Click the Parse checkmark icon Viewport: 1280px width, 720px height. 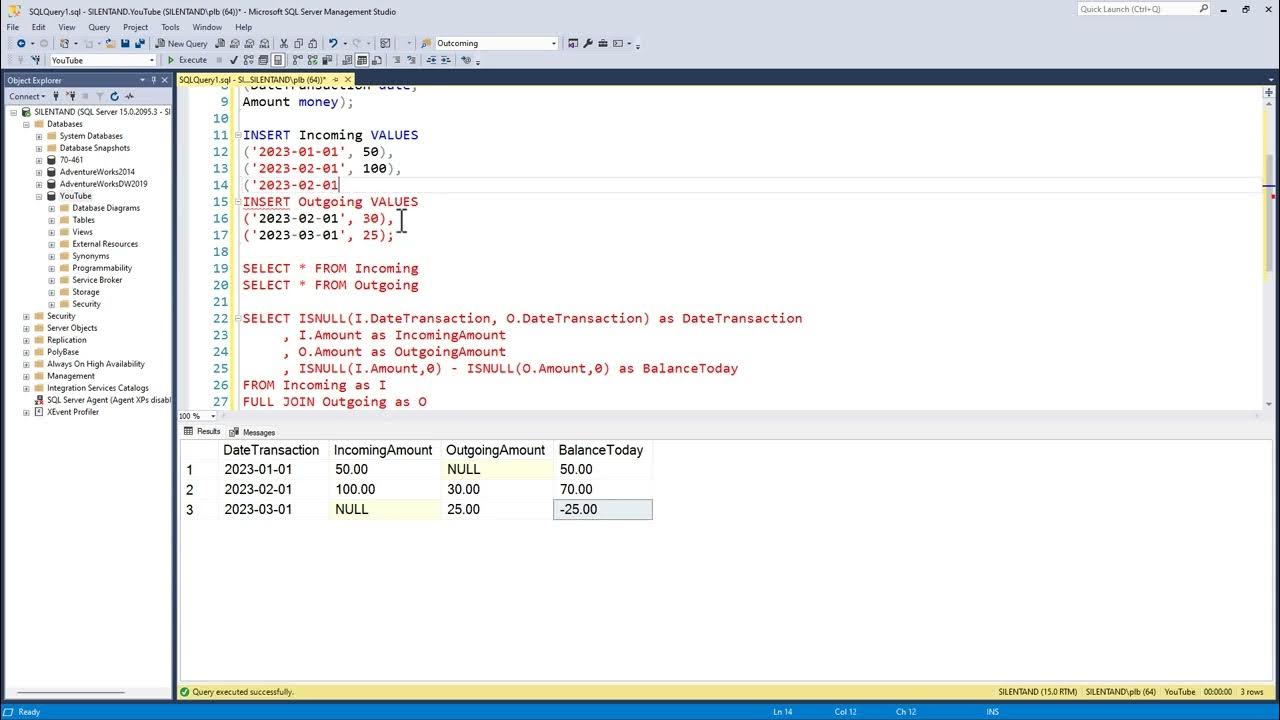tap(233, 60)
